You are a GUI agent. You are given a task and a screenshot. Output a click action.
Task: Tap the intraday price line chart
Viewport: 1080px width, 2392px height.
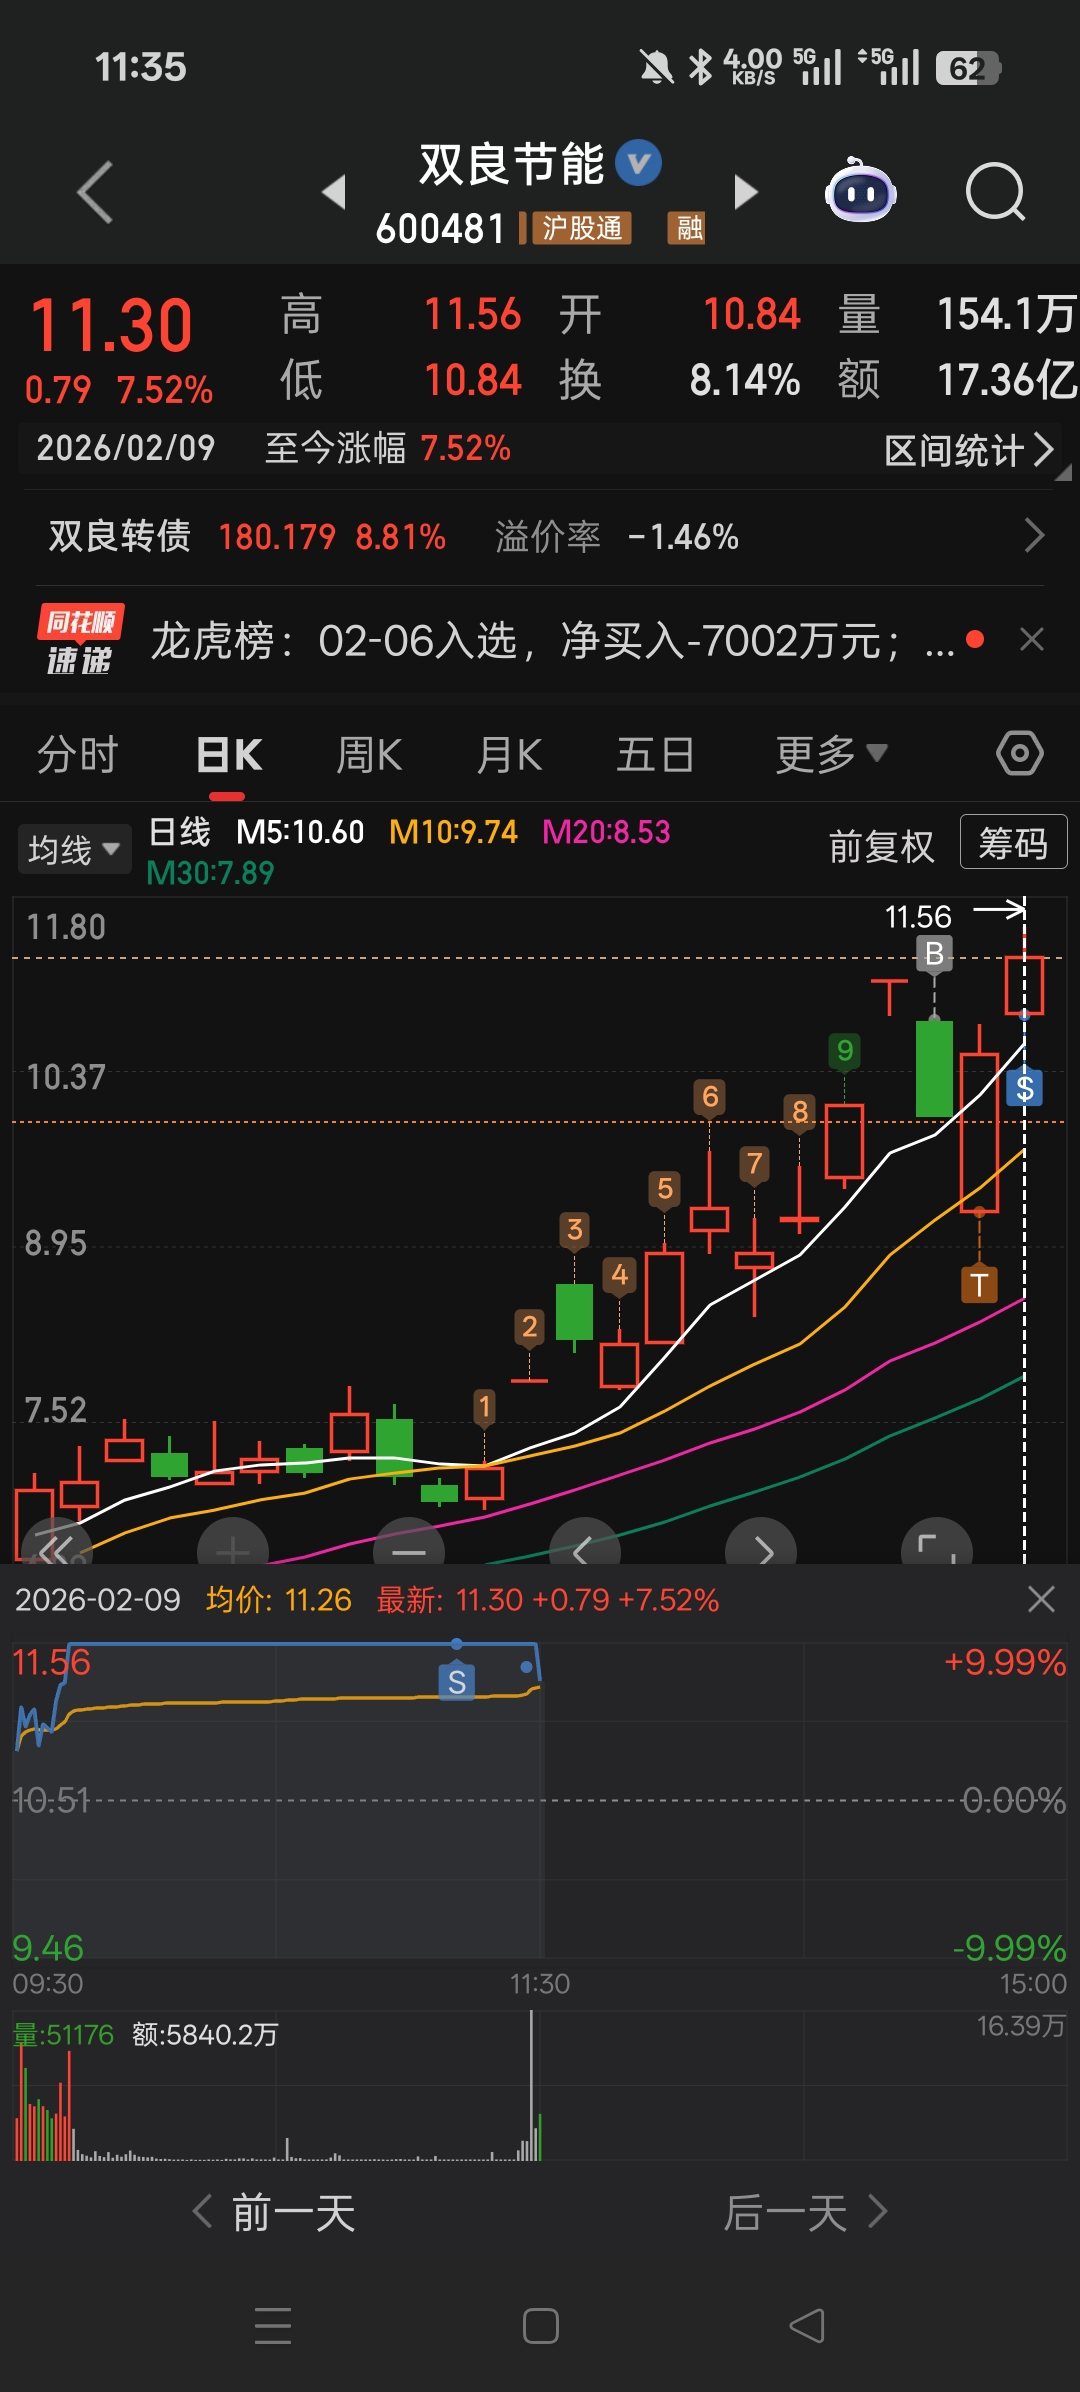[x=540, y=1800]
